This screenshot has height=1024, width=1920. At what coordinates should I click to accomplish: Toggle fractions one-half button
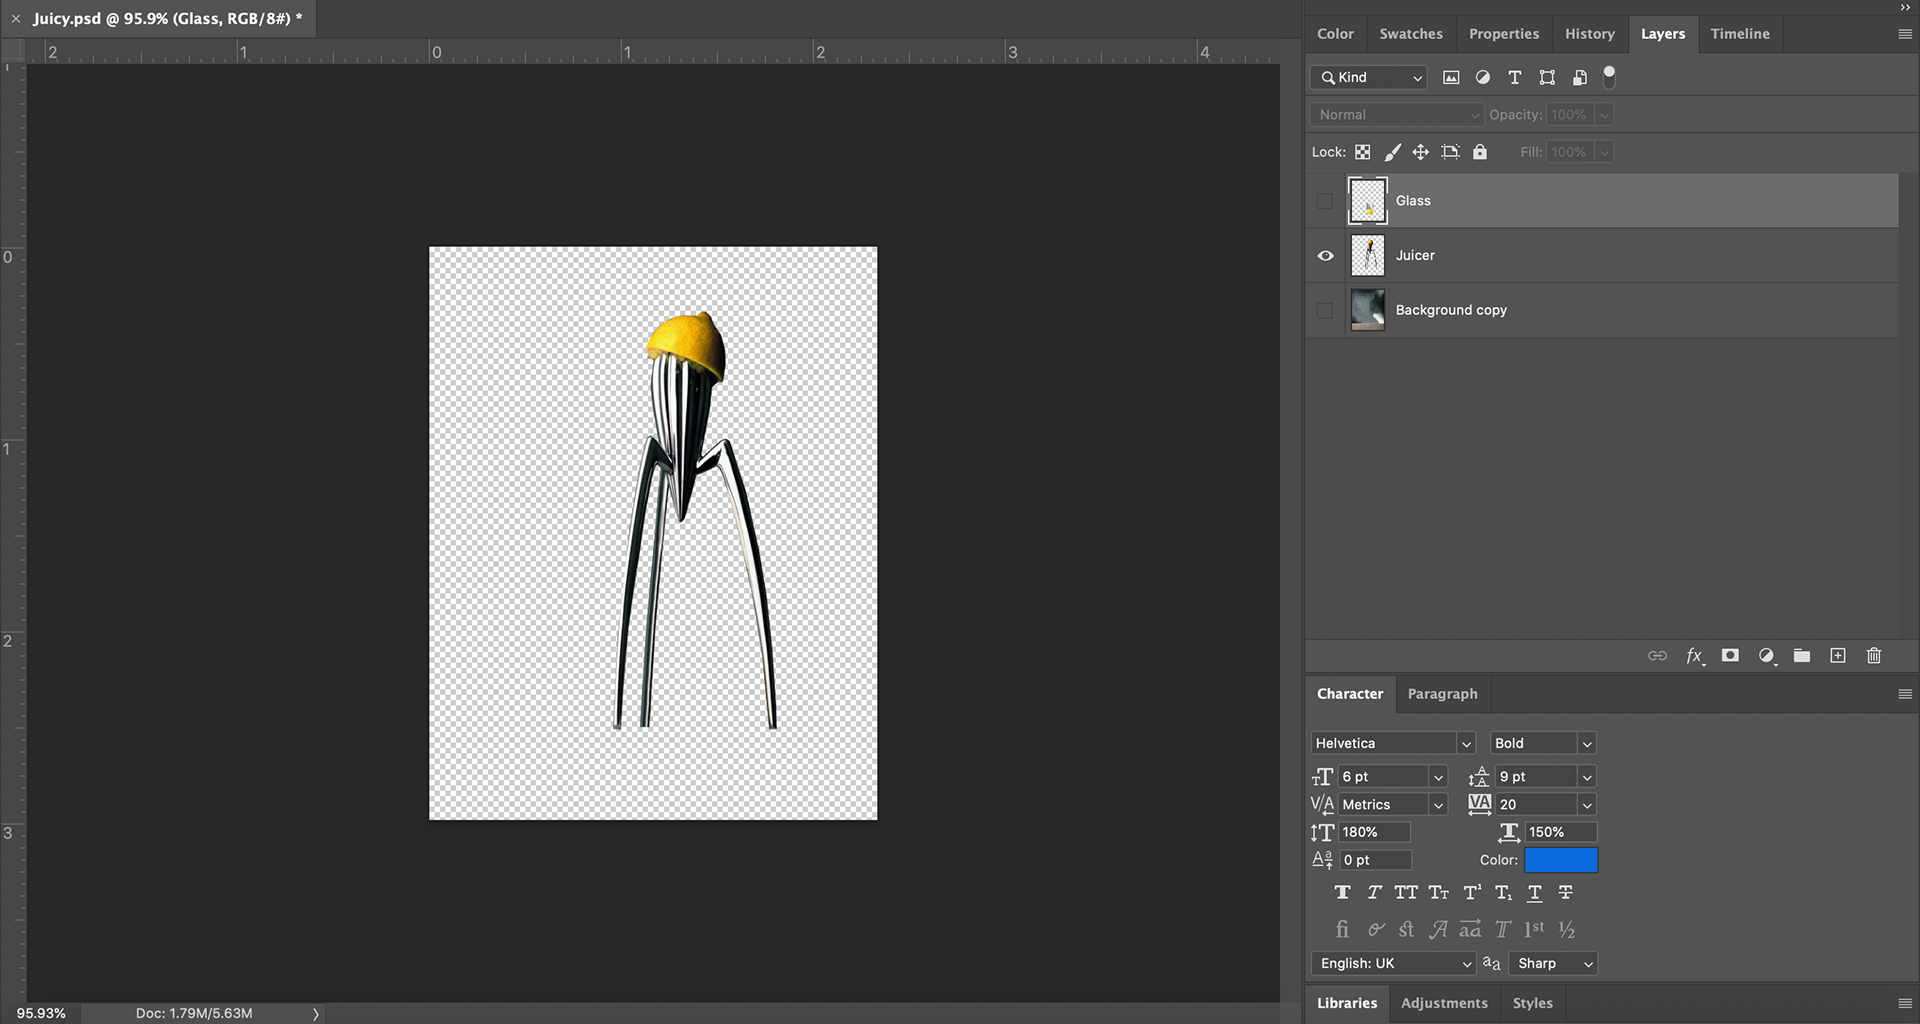click(x=1567, y=929)
